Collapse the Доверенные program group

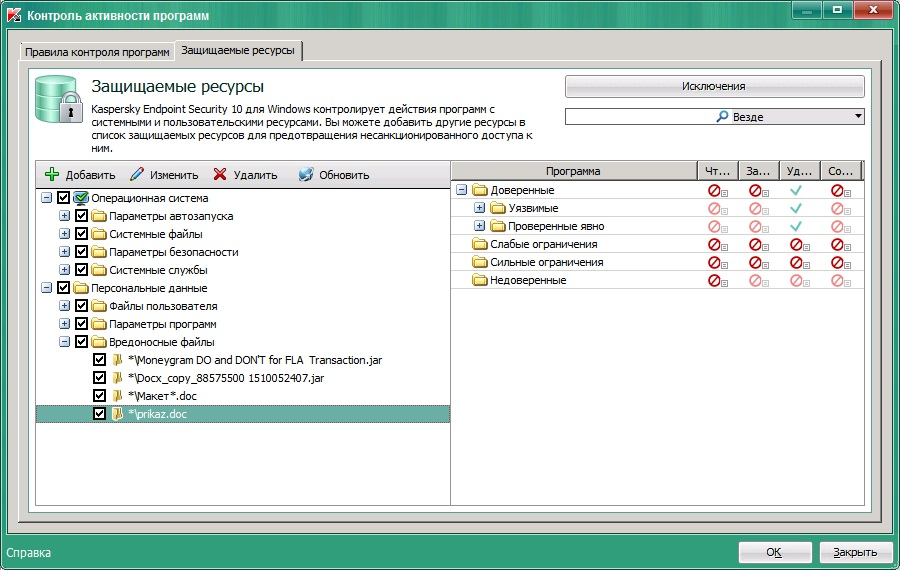pos(461,190)
